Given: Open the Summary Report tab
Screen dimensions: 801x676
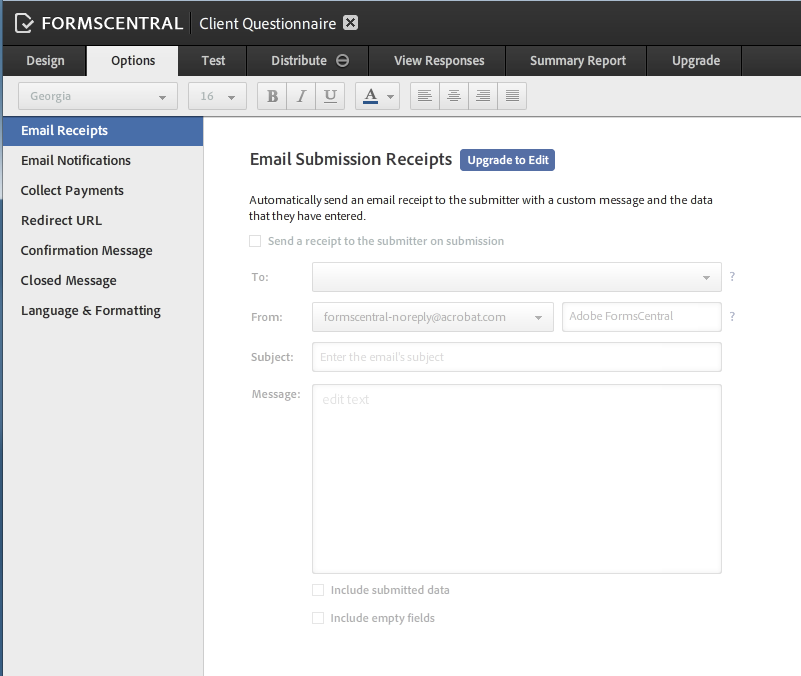Looking at the screenshot, I should point(577,61).
